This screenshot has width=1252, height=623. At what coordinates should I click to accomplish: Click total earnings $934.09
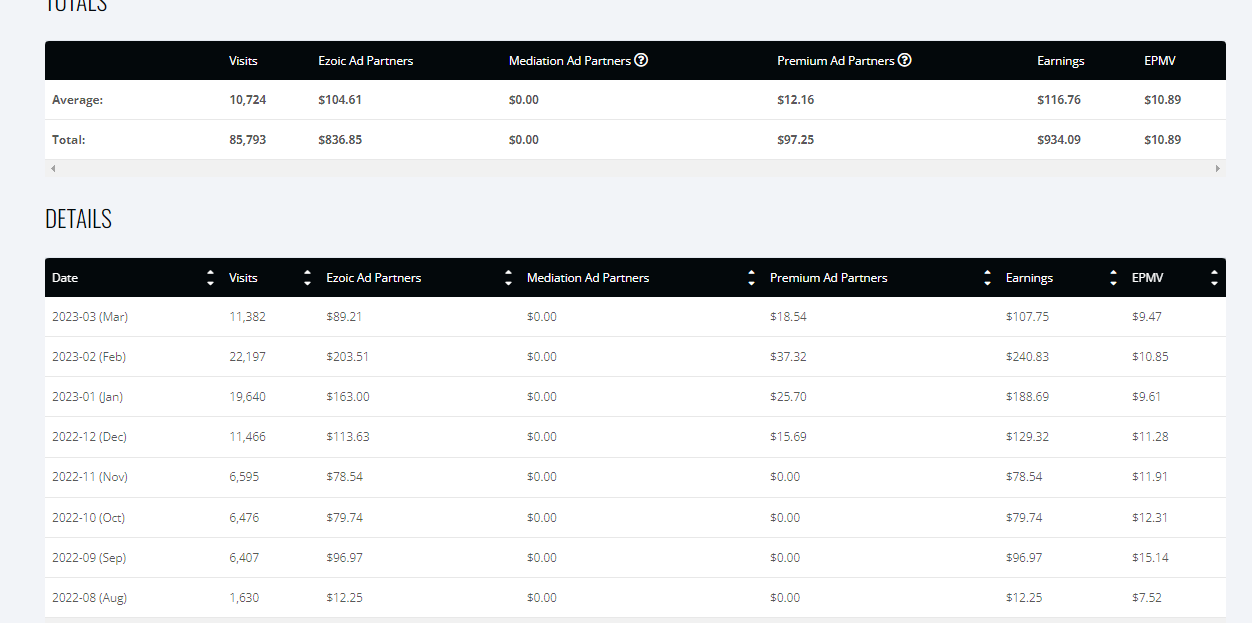1059,140
